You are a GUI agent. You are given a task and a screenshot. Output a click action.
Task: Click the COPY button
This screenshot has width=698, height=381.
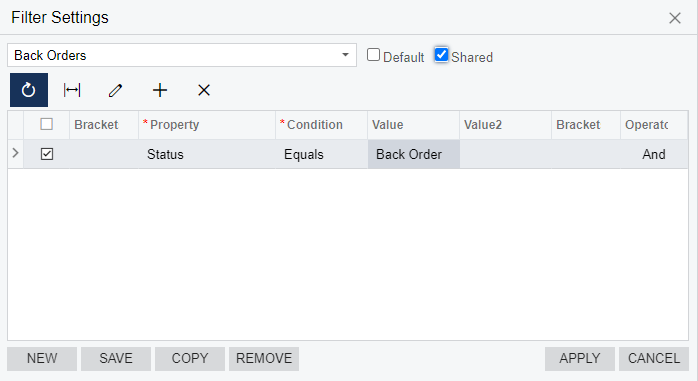[190, 359]
